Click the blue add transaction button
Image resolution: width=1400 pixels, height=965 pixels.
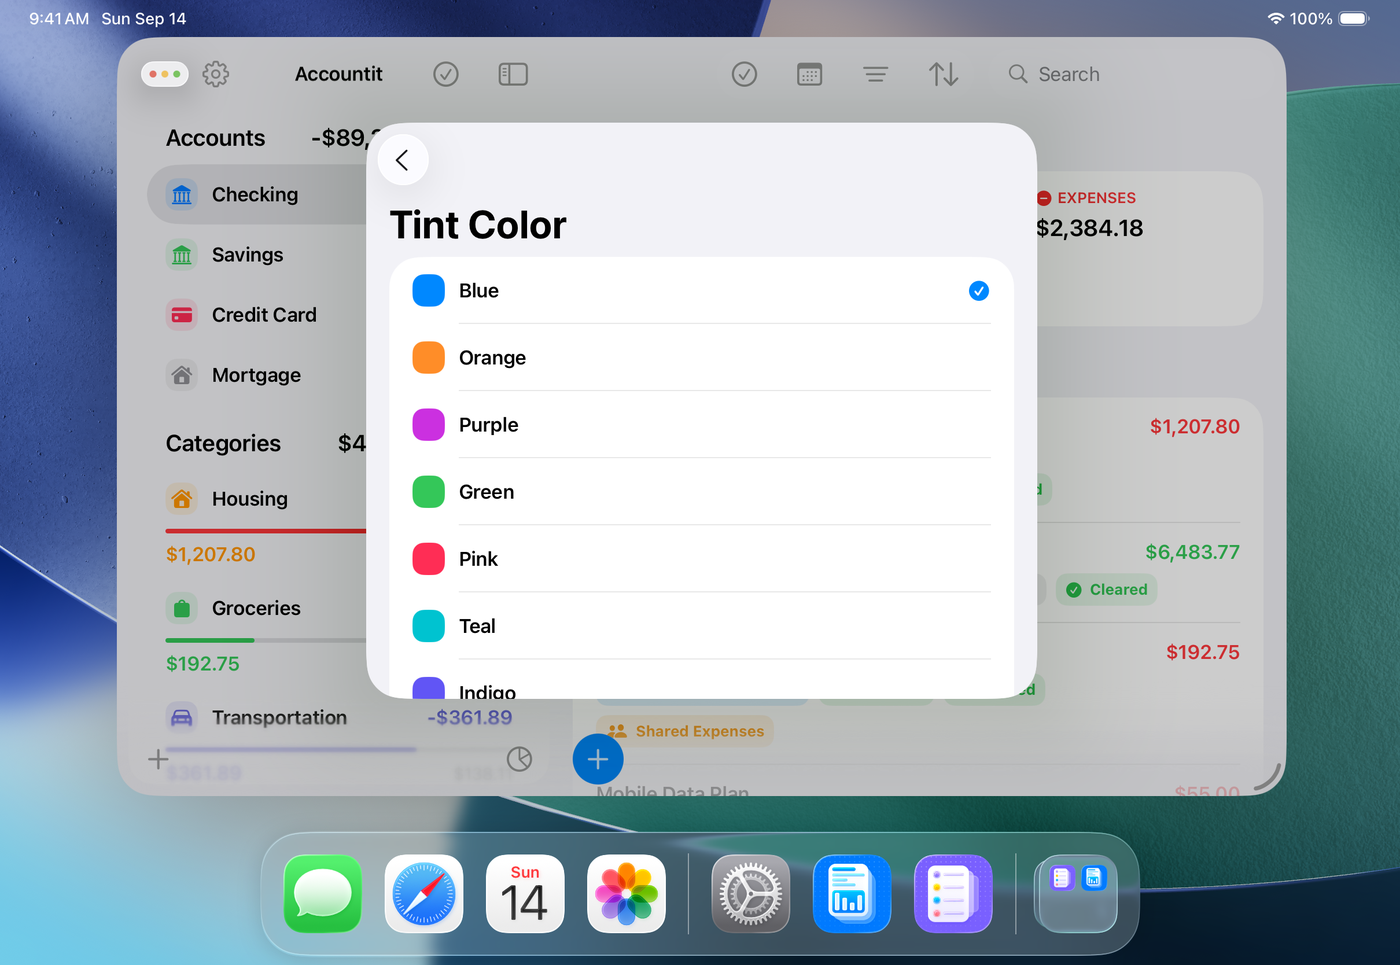[598, 760]
